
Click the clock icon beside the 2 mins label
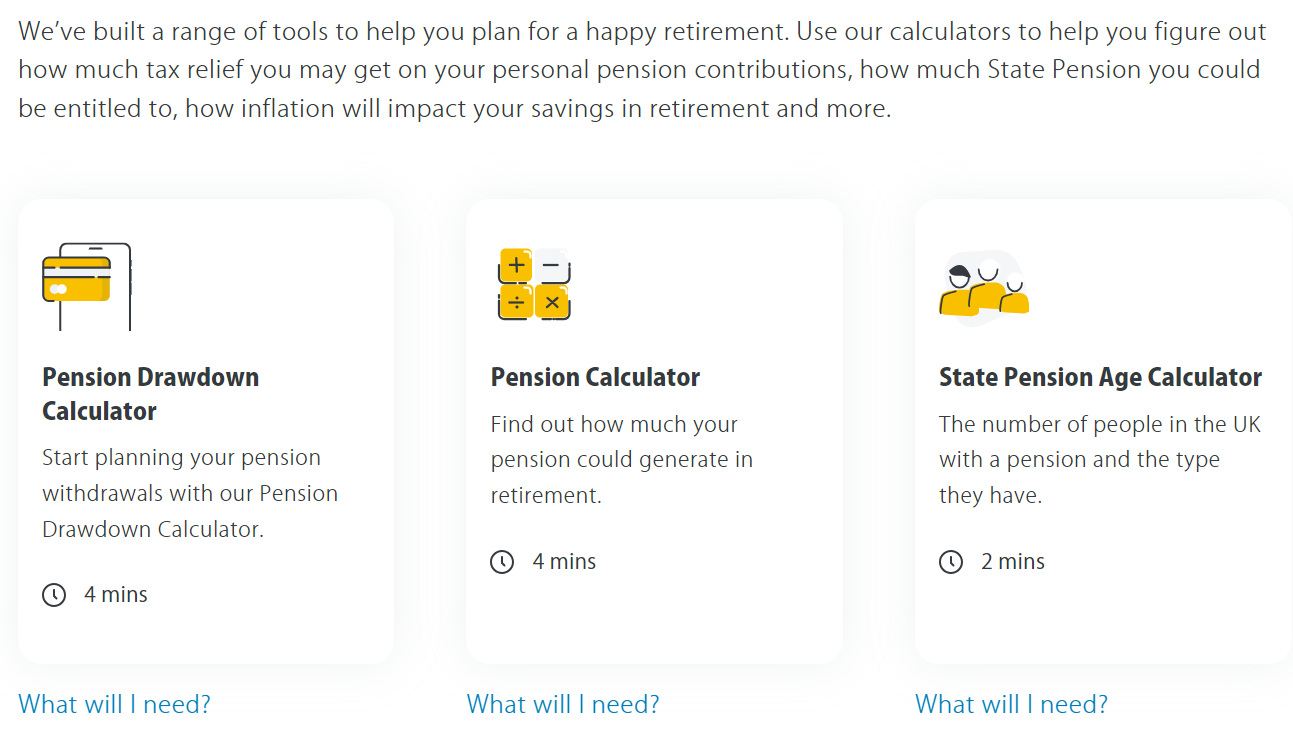[950, 561]
